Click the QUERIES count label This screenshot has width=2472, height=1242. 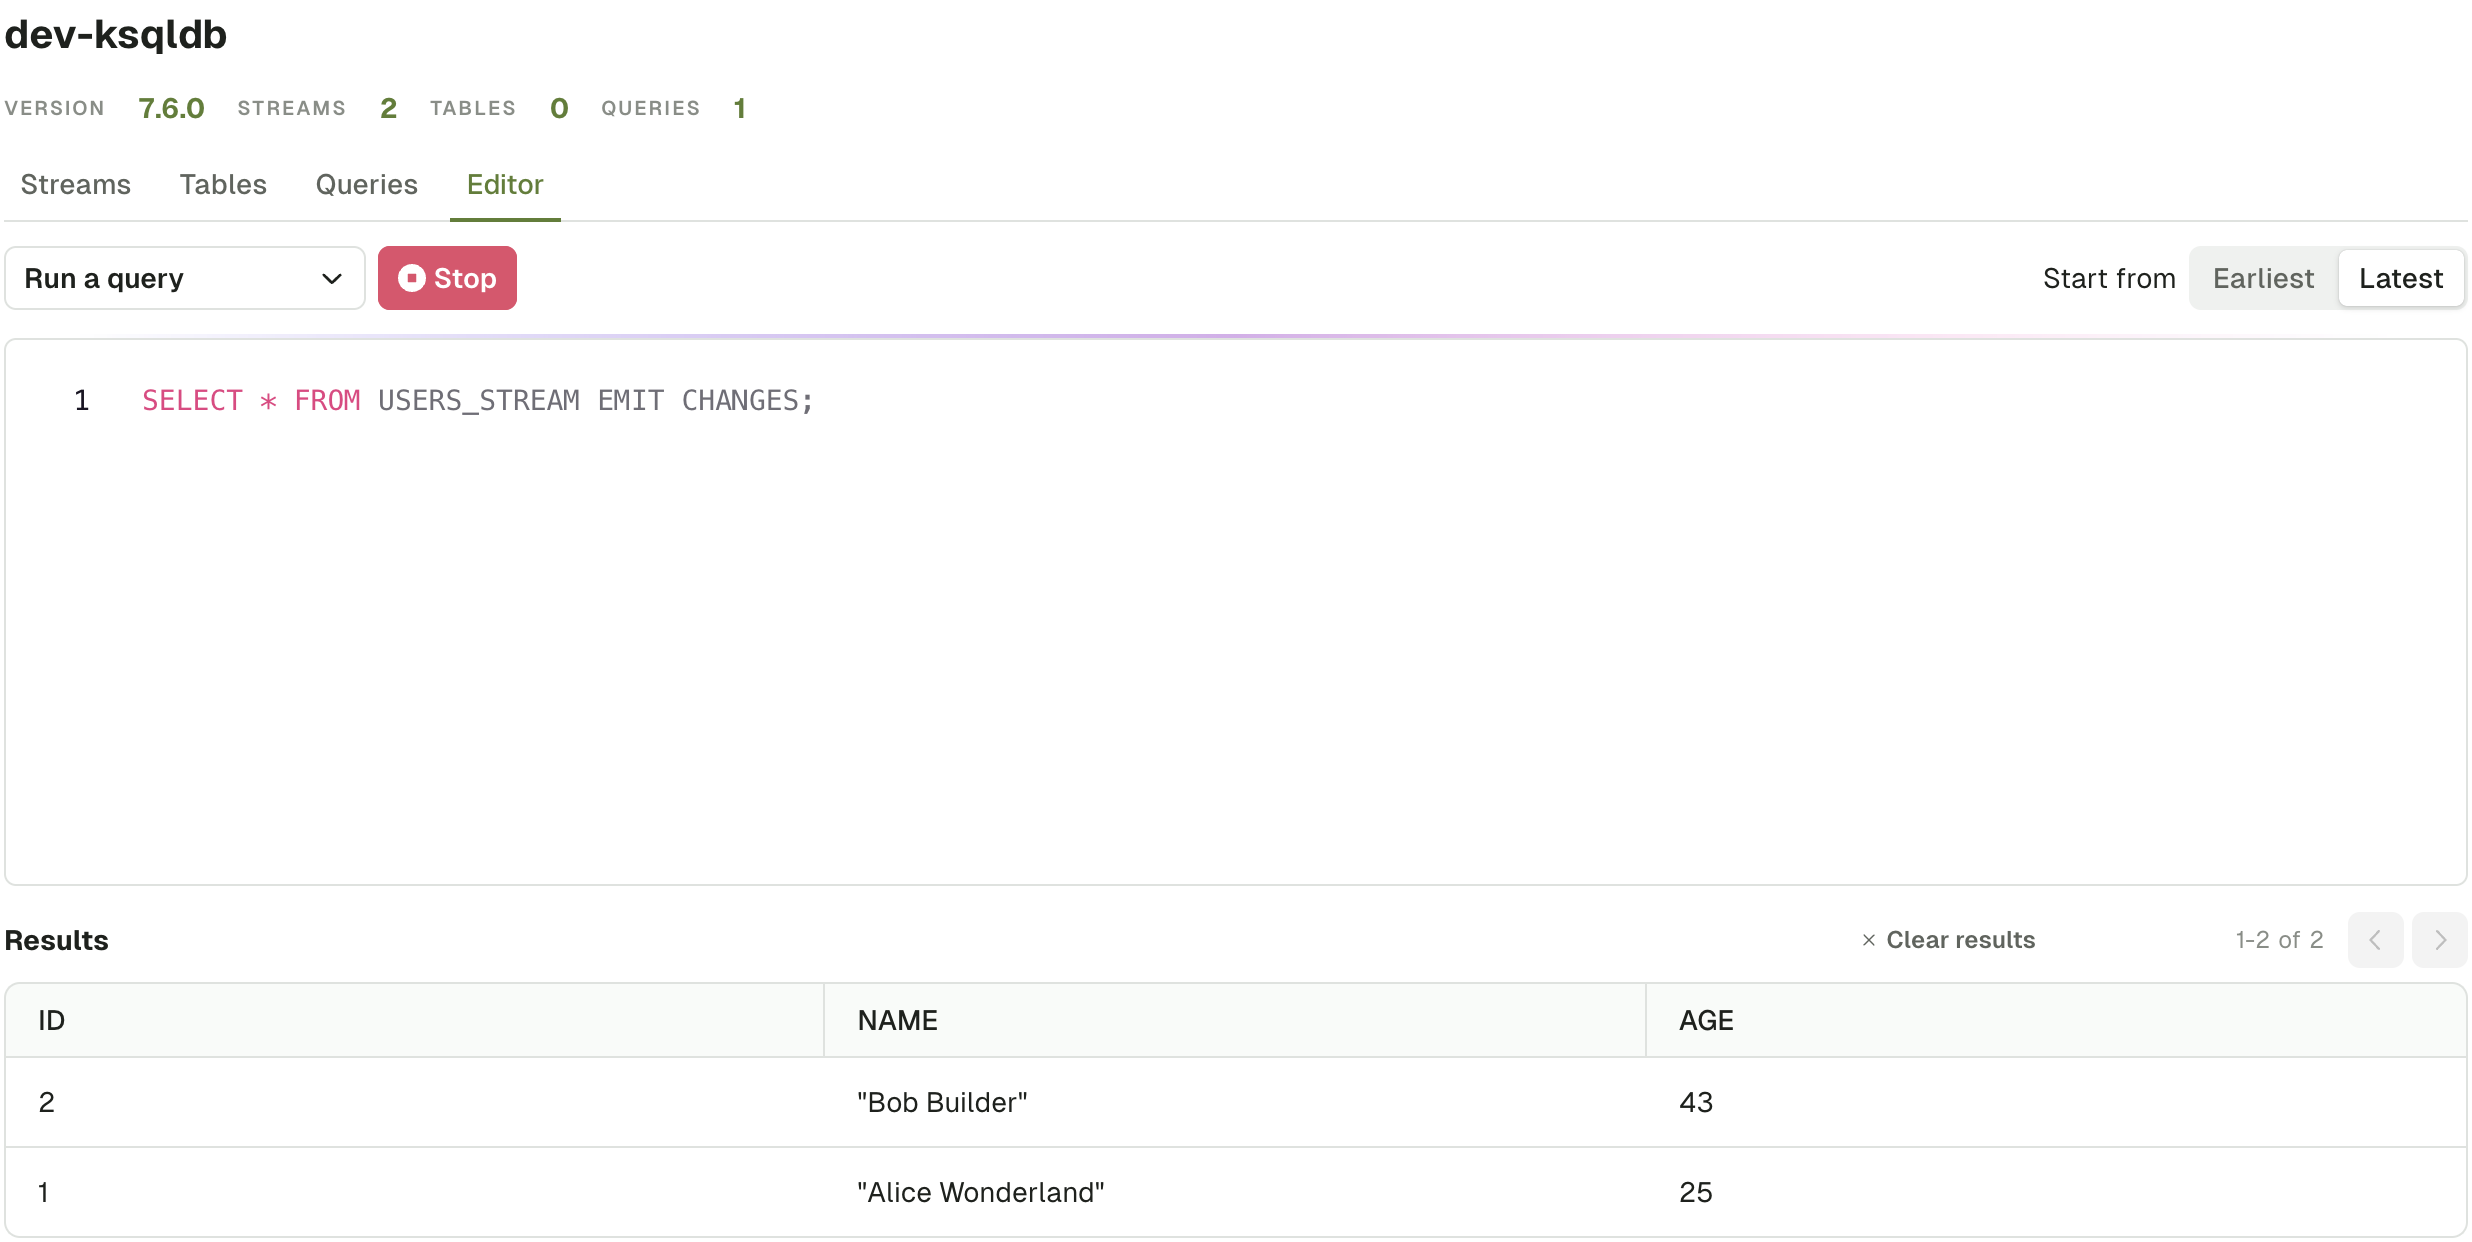click(x=651, y=108)
